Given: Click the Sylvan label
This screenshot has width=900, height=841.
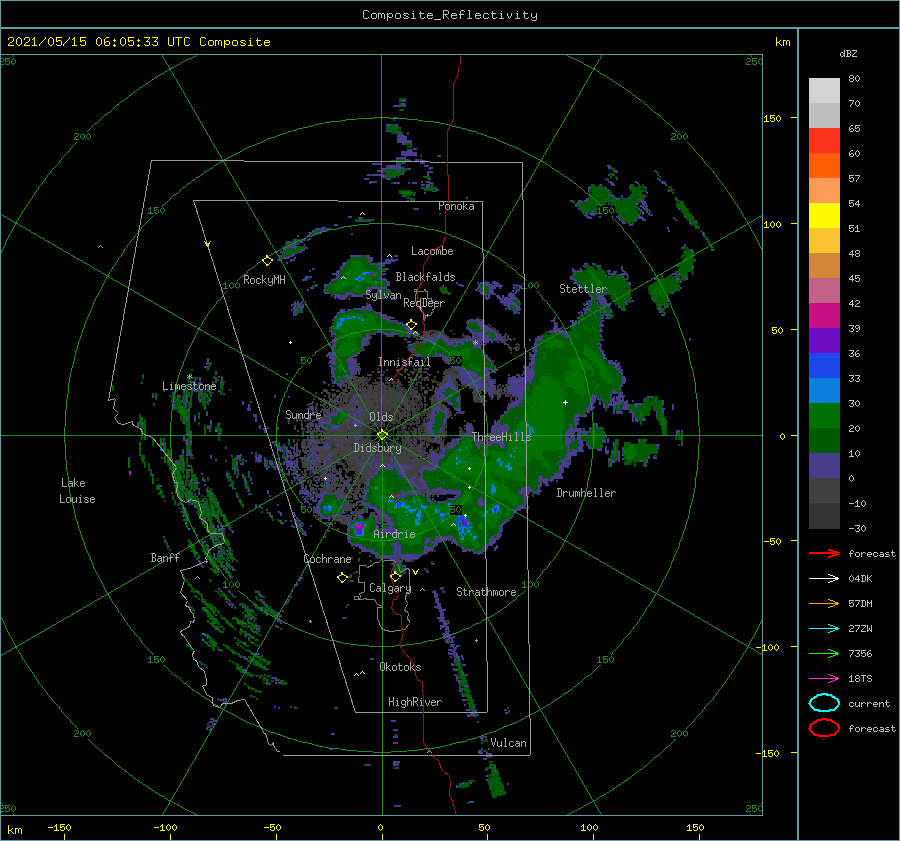Looking at the screenshot, I should pos(383,295).
